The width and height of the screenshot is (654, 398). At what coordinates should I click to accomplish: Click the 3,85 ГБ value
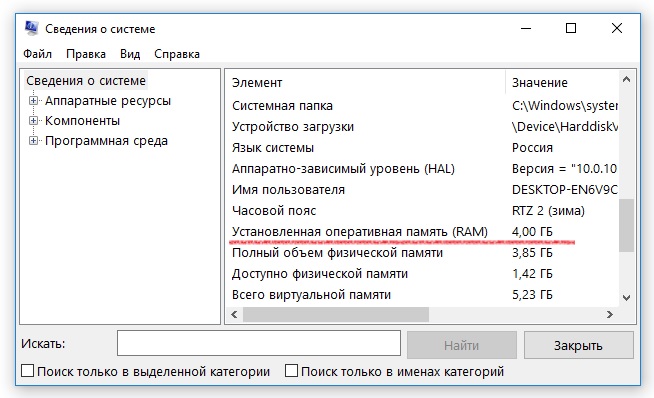532,253
